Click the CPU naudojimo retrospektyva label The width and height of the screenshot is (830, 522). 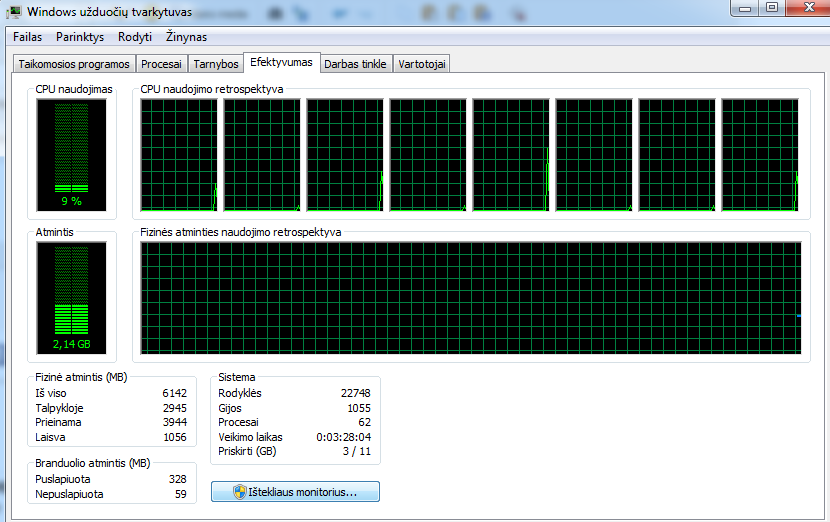tap(212, 89)
